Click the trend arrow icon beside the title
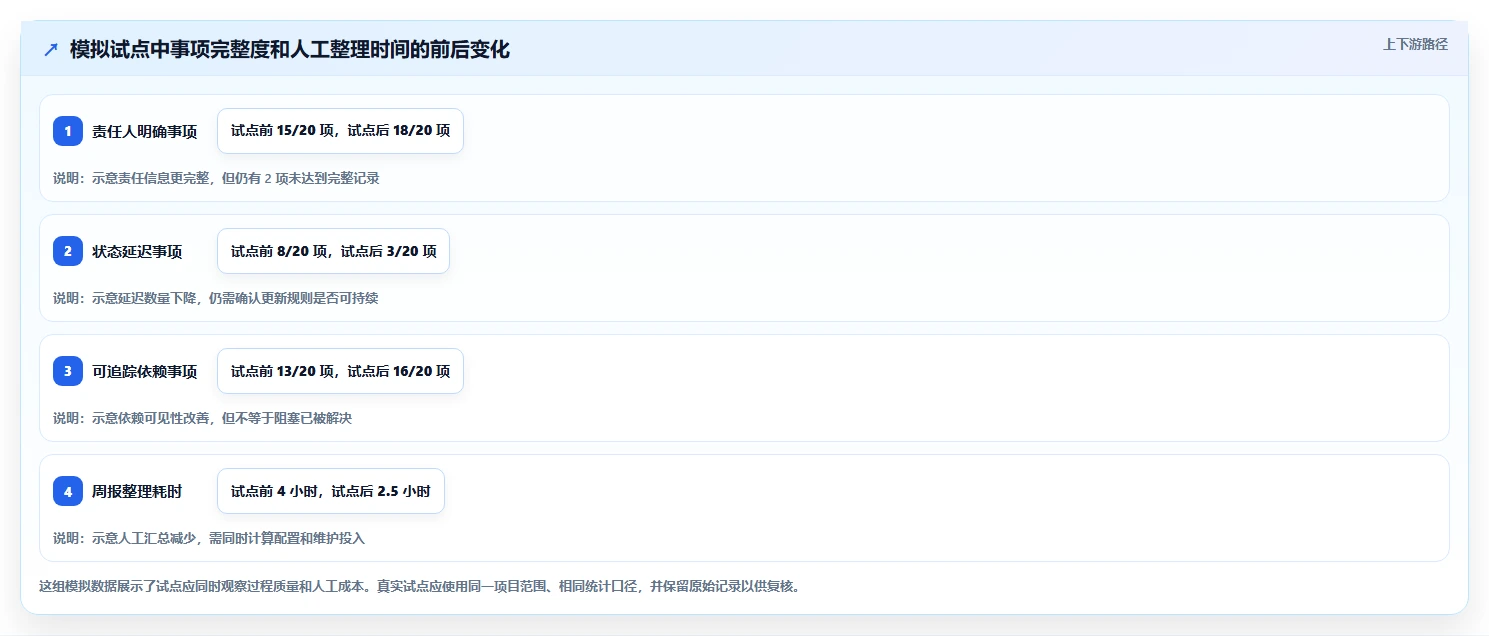Viewport: 1489px width, 636px height. coord(51,50)
